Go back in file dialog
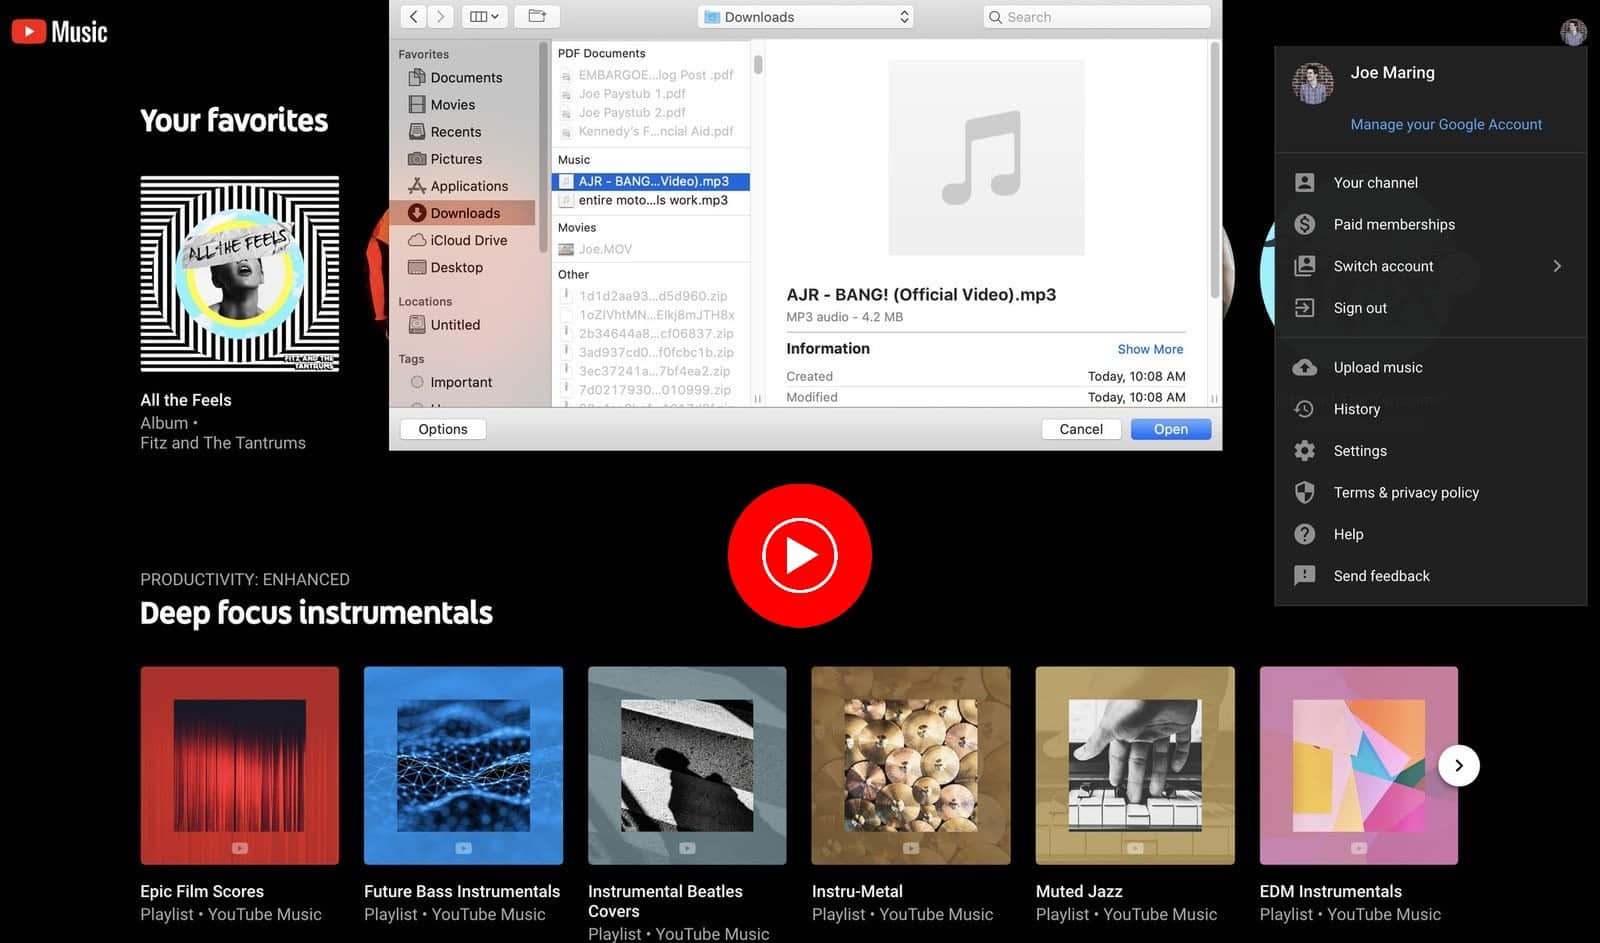Screen dimensions: 1600x943 pyautogui.click(x=414, y=16)
